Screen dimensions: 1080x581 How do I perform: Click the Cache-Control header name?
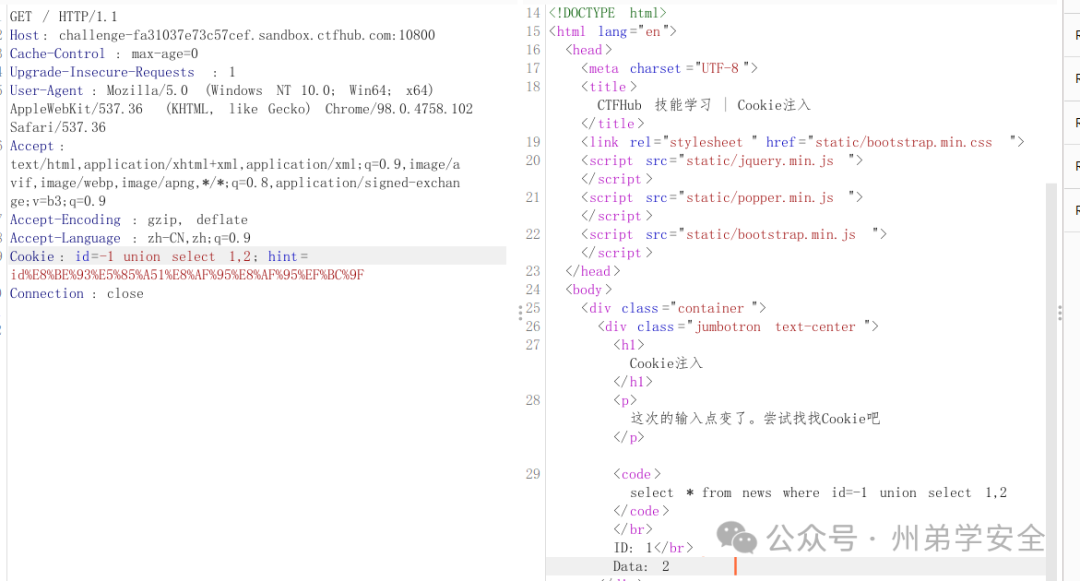click(57, 54)
